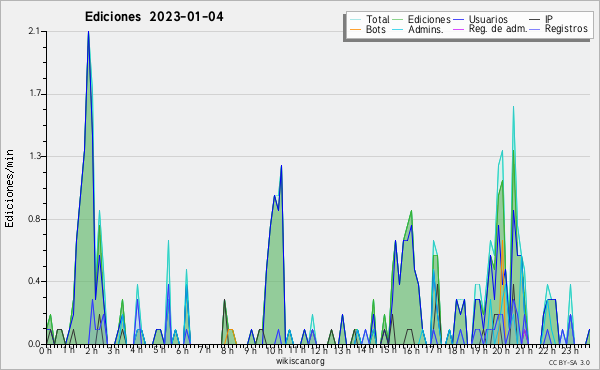The height and width of the screenshot is (370, 600).
Task: Click the chart title Ediciones 2023-01-04
Action: coord(154,17)
